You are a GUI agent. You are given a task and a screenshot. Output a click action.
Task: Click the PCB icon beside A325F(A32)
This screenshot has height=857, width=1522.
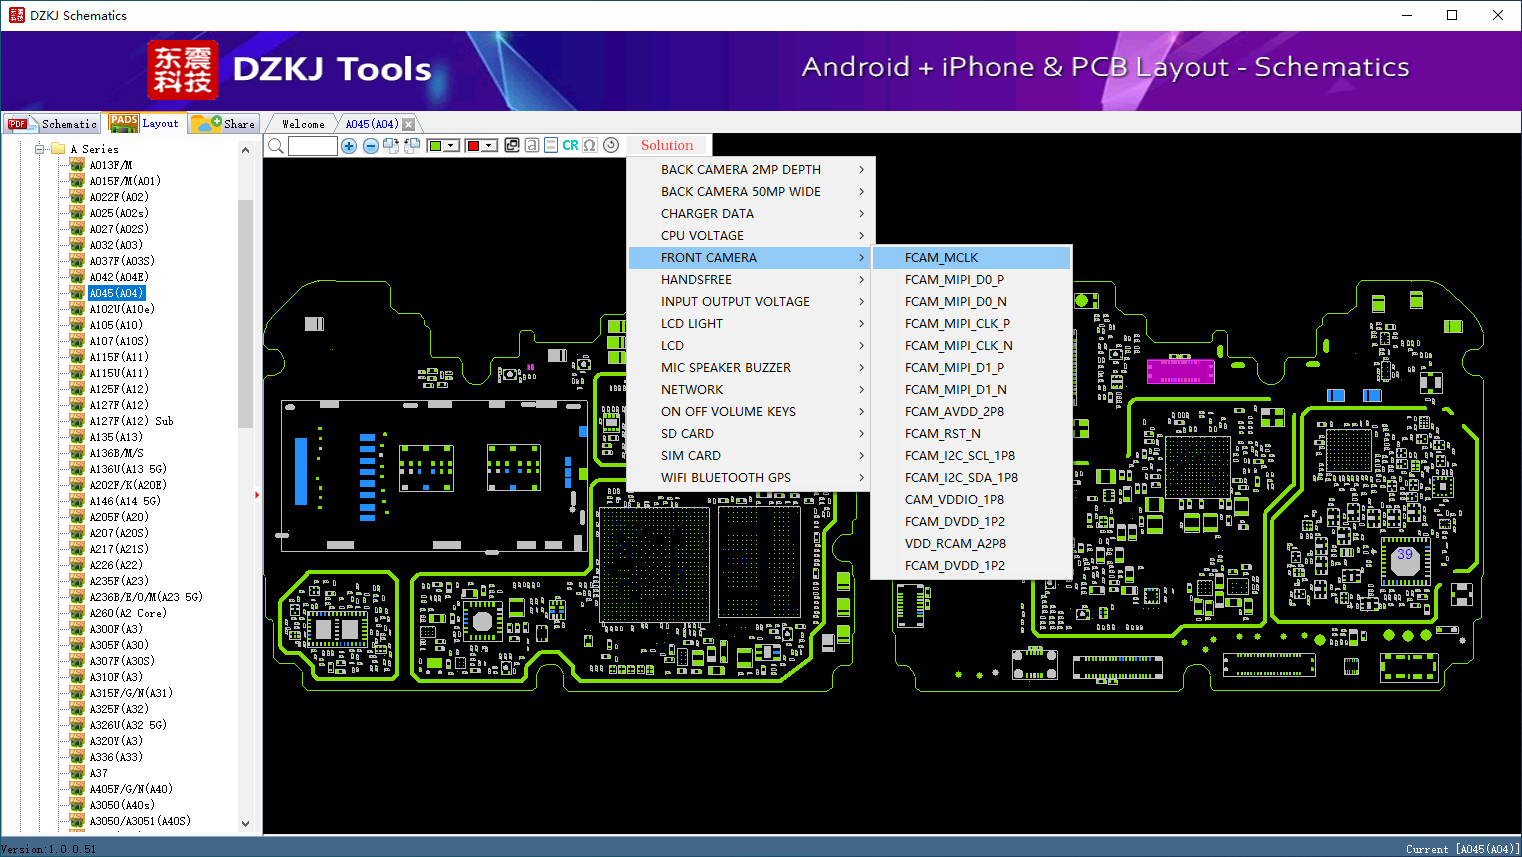click(x=77, y=709)
